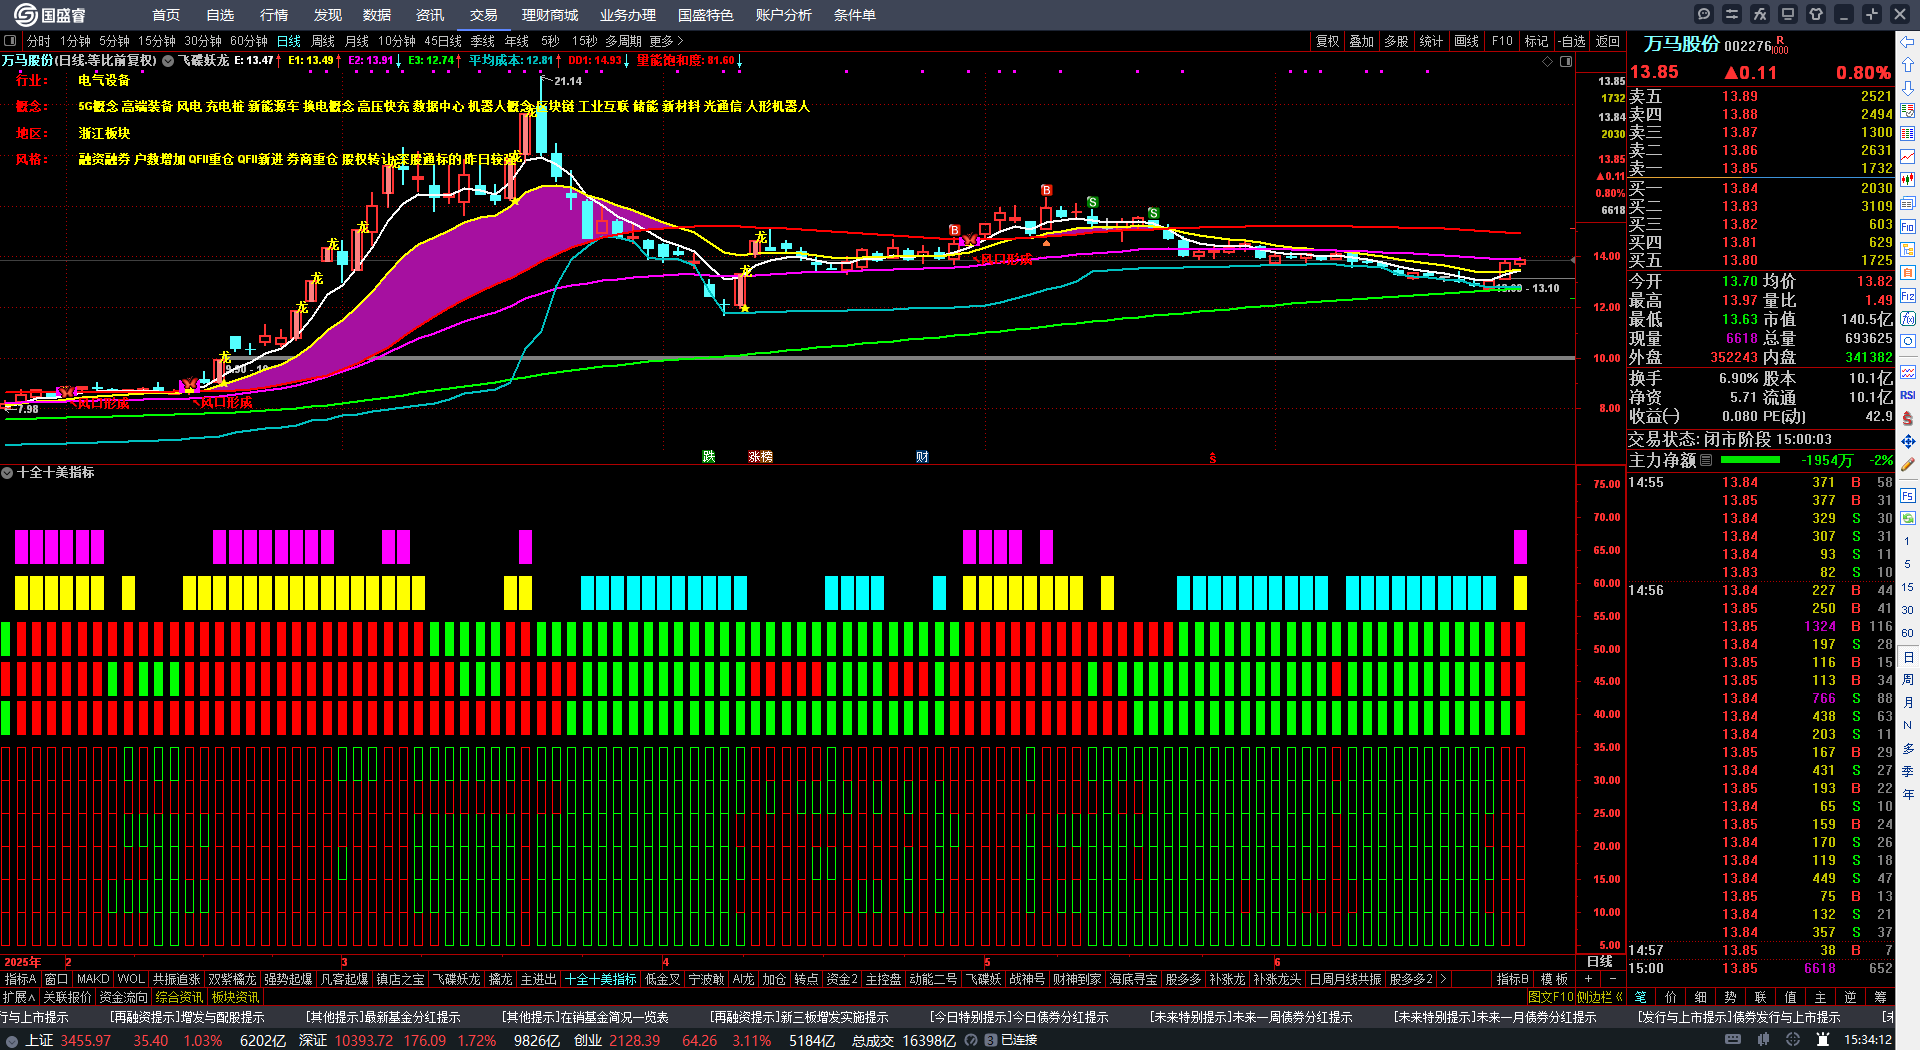1920x1050 pixels.
Task: Switch chart period to 分时
Action: [x=39, y=41]
